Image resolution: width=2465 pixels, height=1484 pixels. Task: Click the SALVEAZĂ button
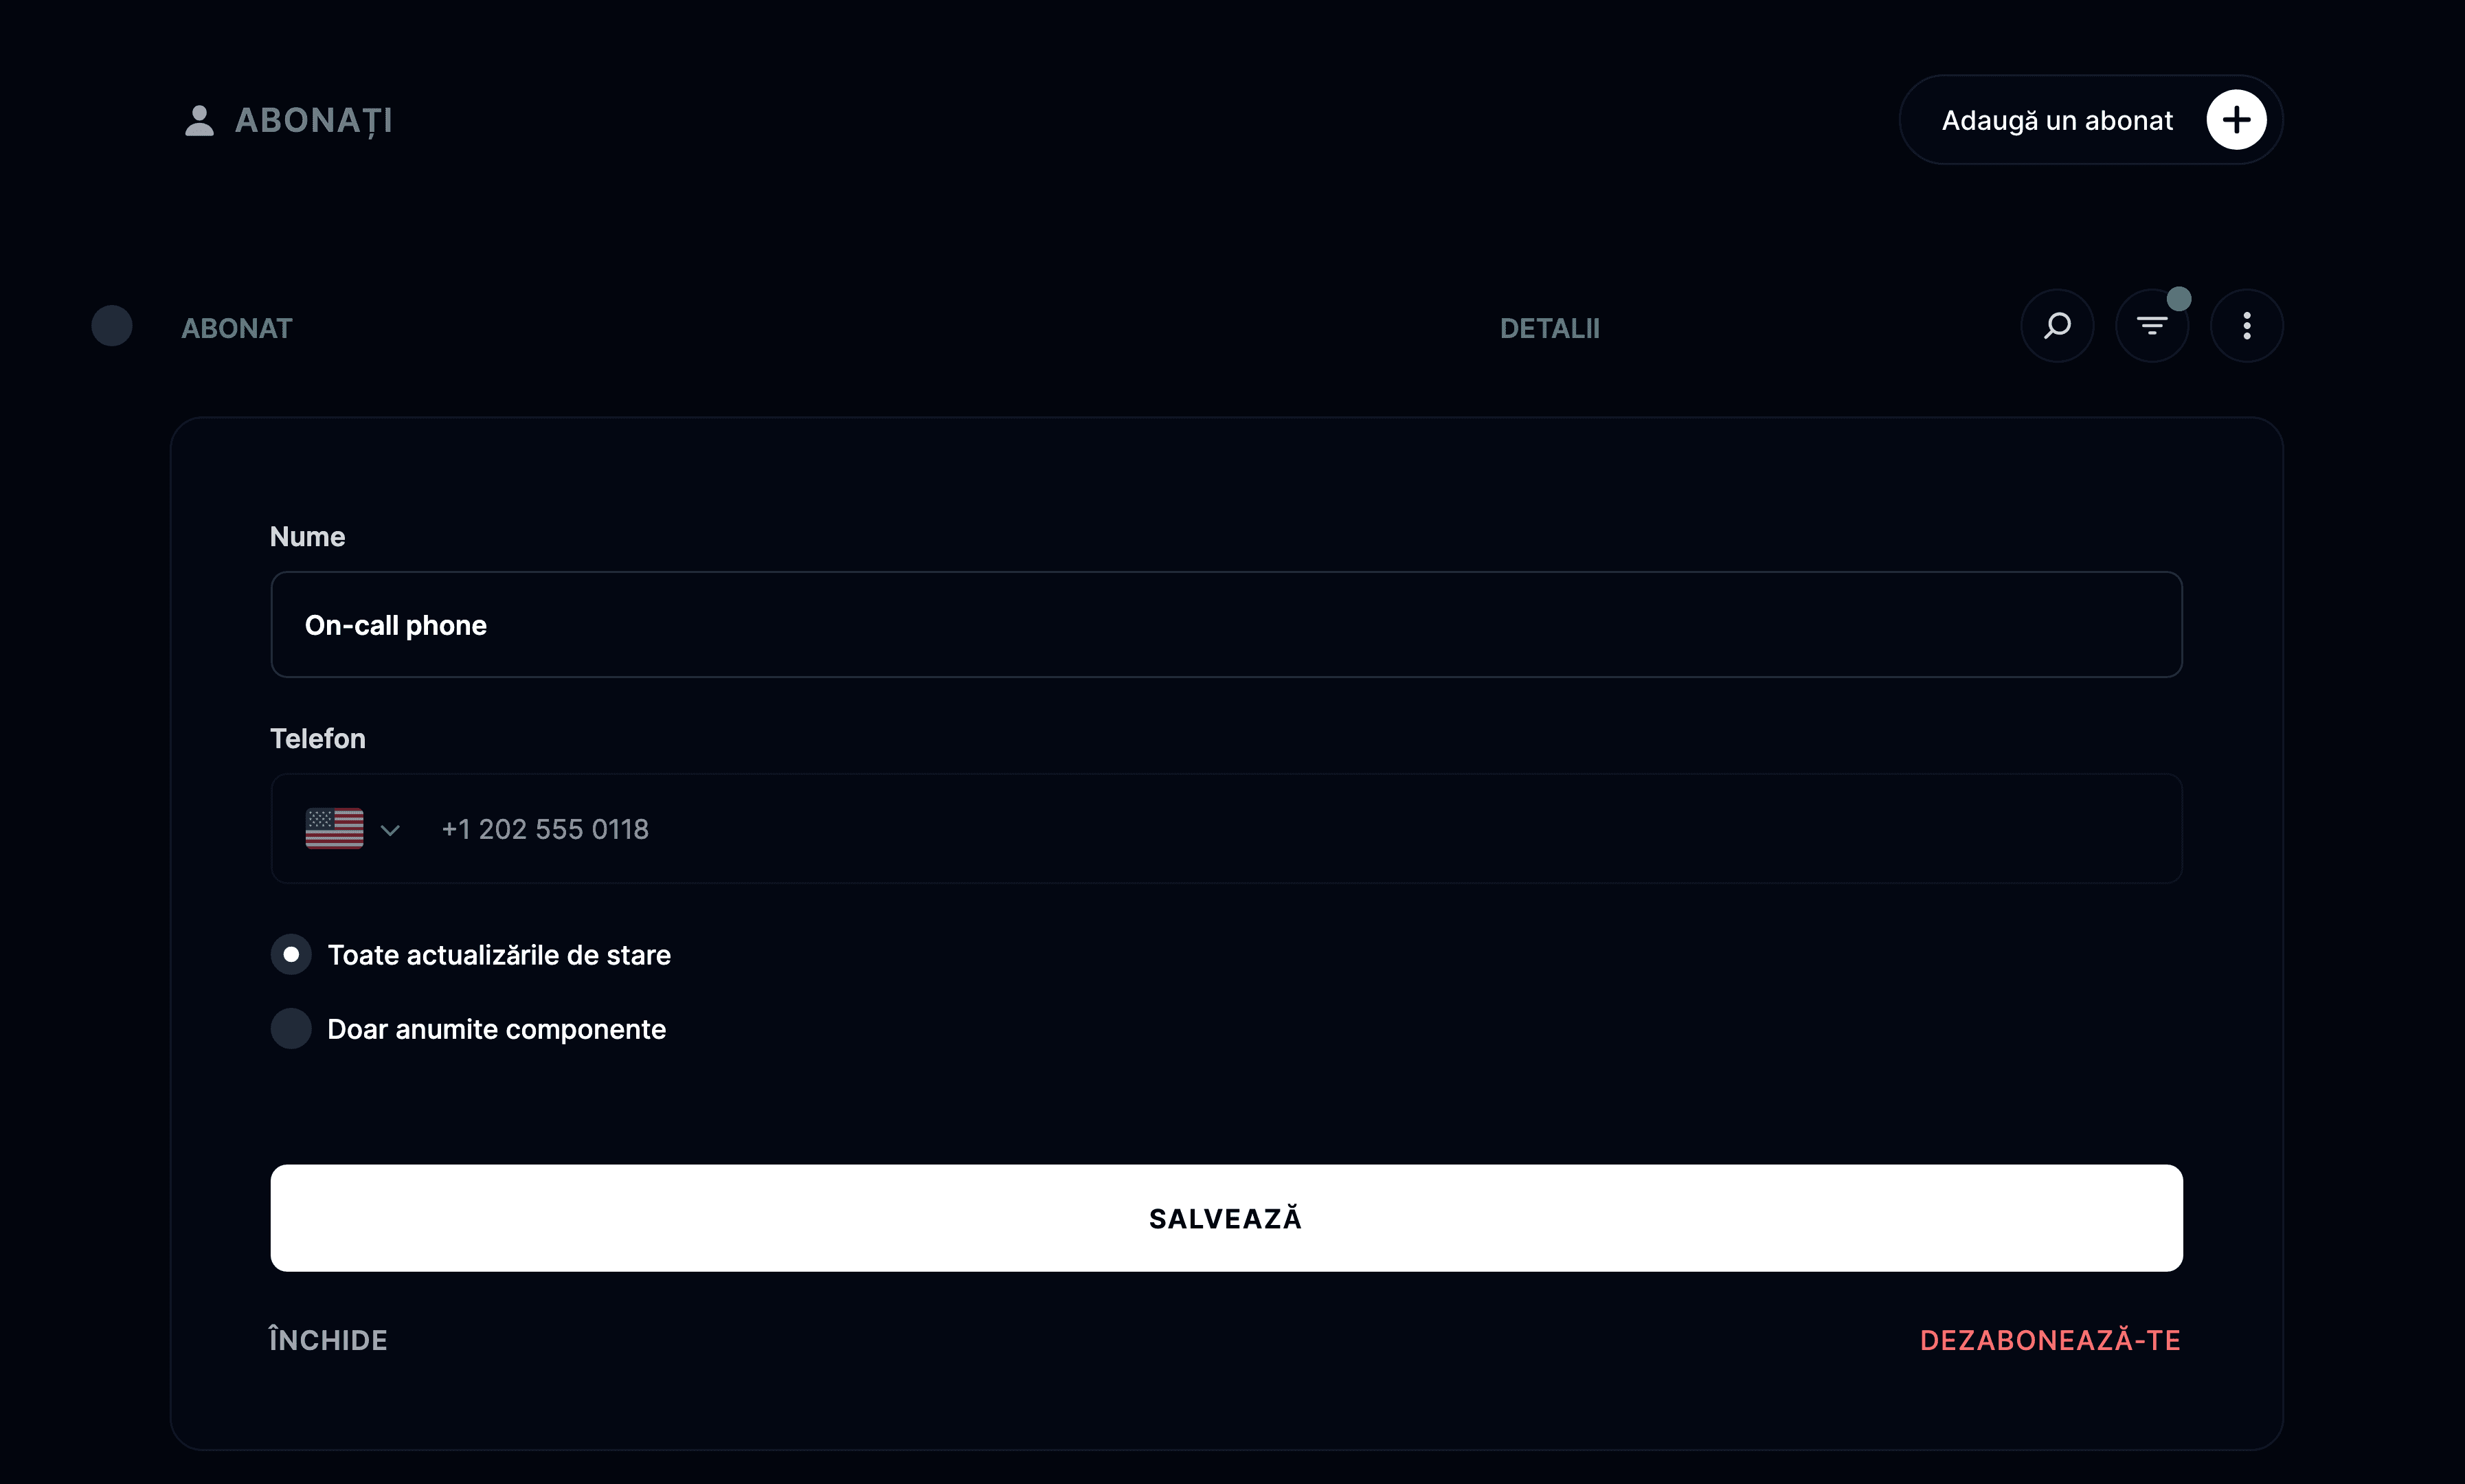1226,1218
